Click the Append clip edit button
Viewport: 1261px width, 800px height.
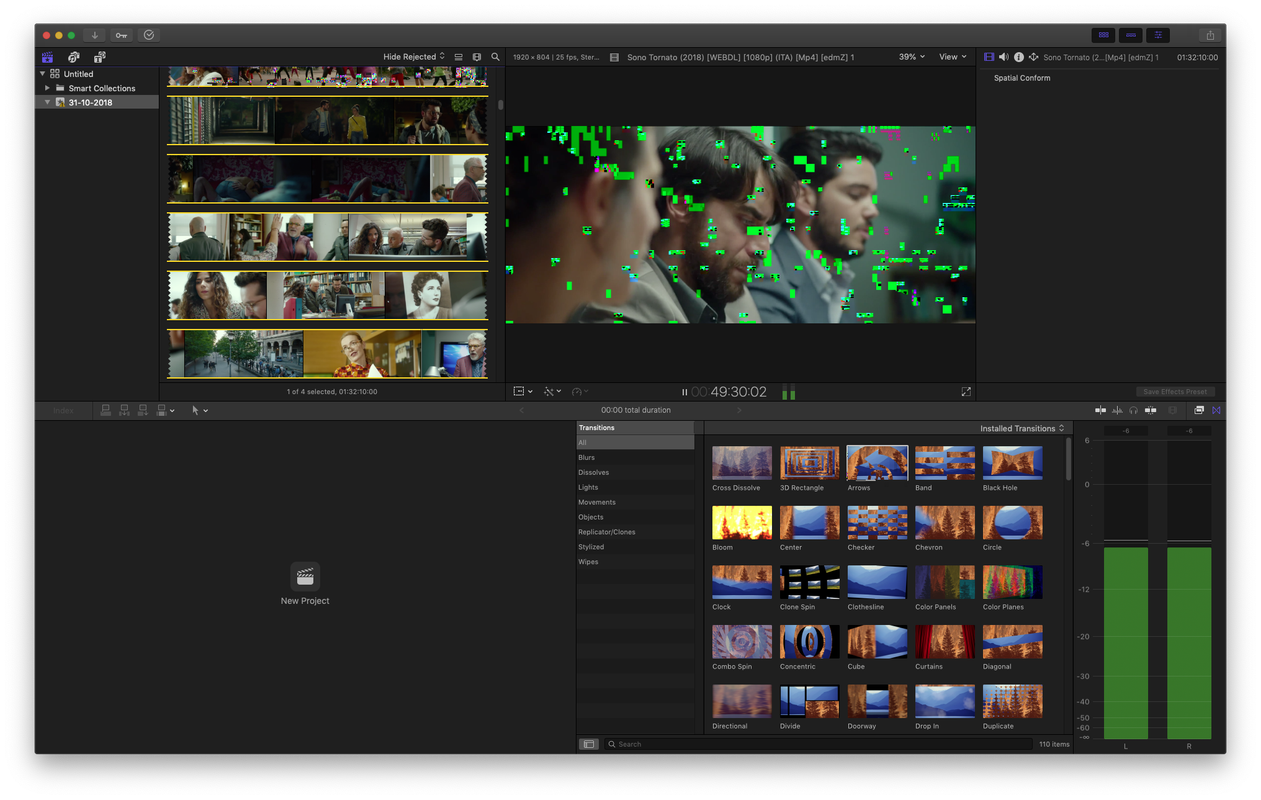(x=143, y=410)
